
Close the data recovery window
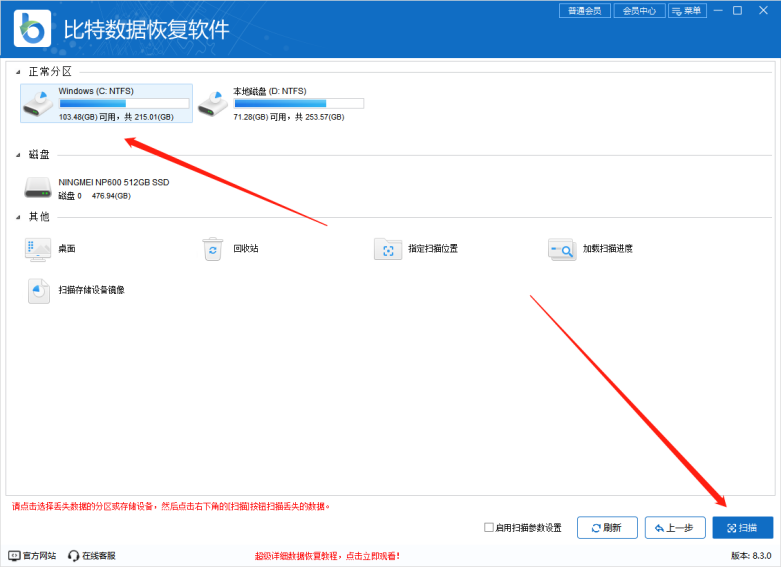click(763, 10)
